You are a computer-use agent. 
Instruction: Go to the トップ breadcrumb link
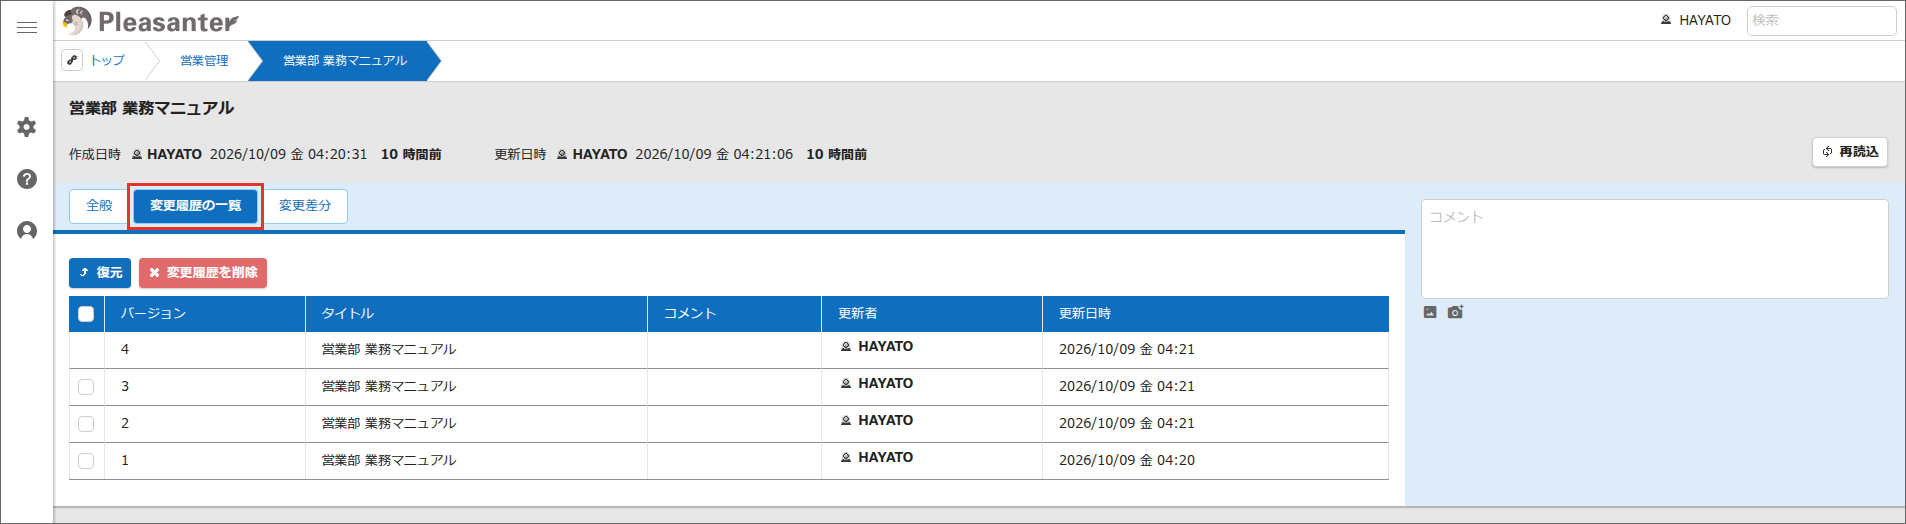(108, 60)
